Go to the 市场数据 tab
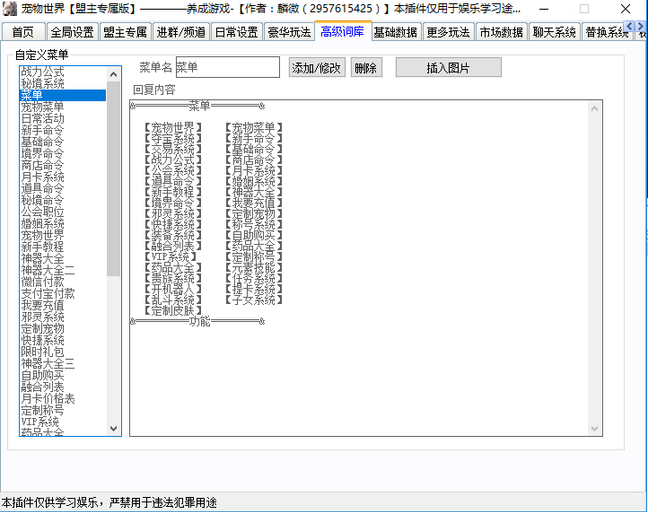The image size is (648, 512). (497, 32)
